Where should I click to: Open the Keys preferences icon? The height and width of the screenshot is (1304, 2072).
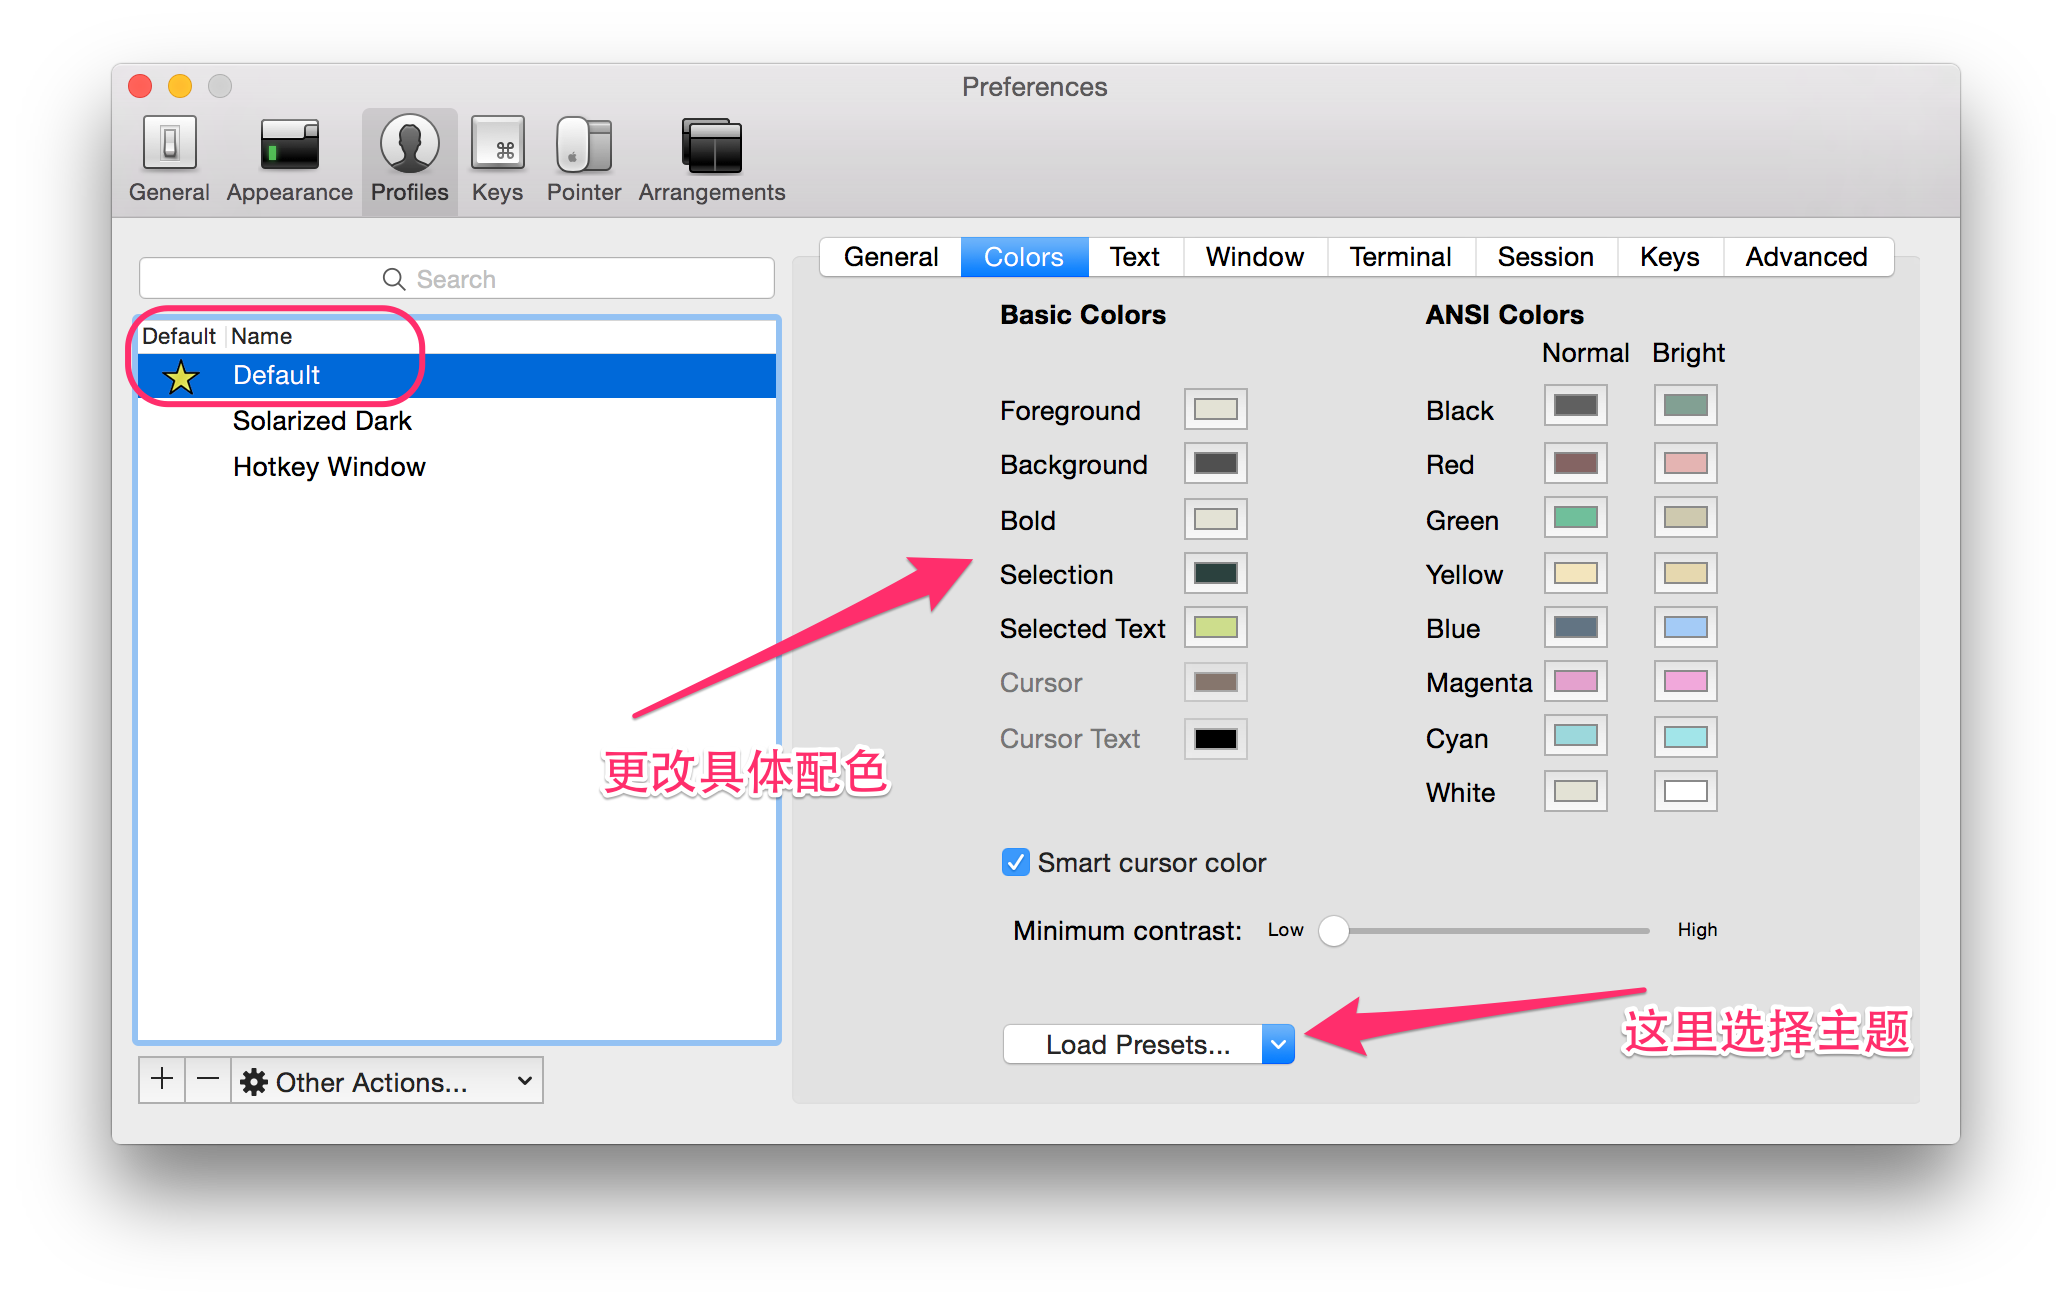(497, 155)
